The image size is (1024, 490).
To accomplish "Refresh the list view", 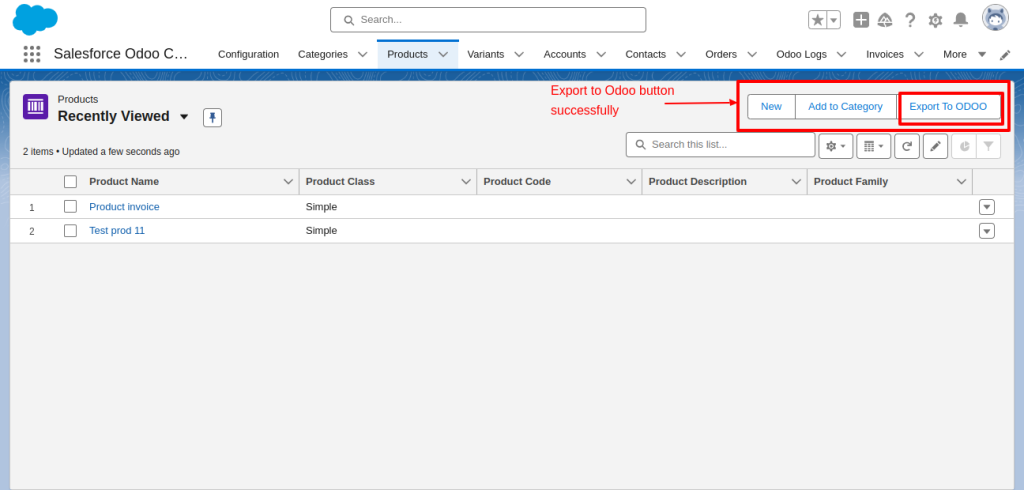I will click(906, 146).
